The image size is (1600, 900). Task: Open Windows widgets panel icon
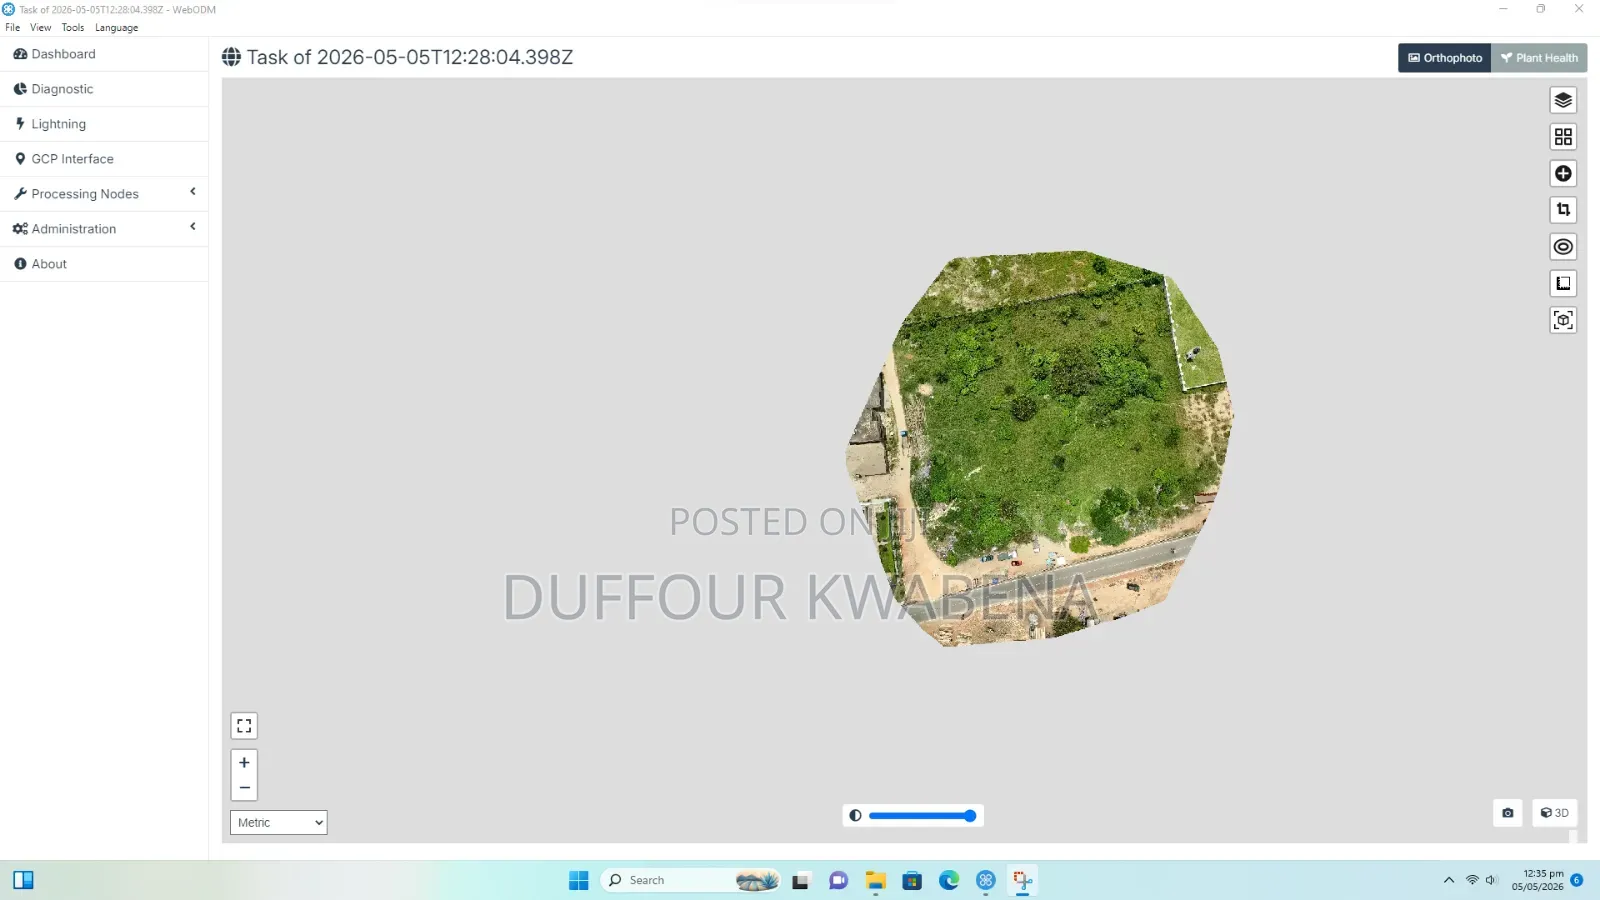click(x=23, y=880)
